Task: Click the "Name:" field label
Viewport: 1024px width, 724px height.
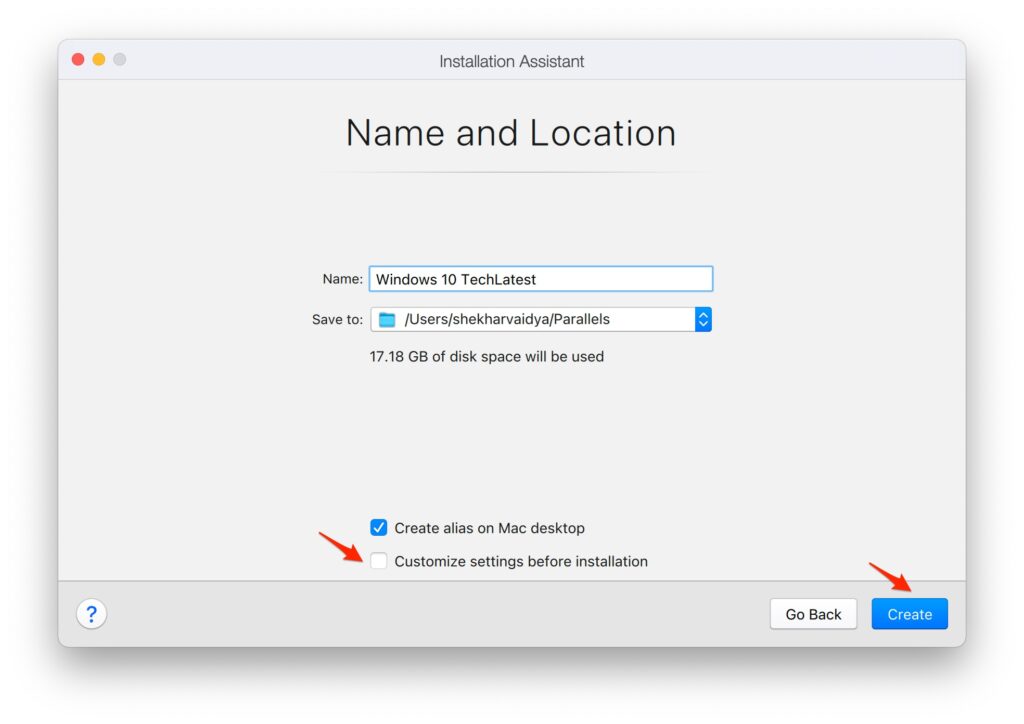Action: 342,279
